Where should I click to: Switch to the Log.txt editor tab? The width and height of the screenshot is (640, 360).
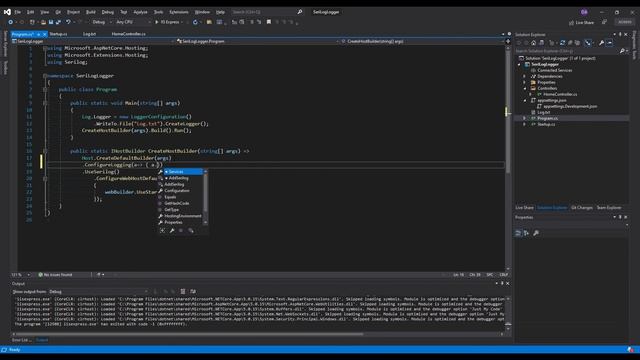(x=89, y=34)
